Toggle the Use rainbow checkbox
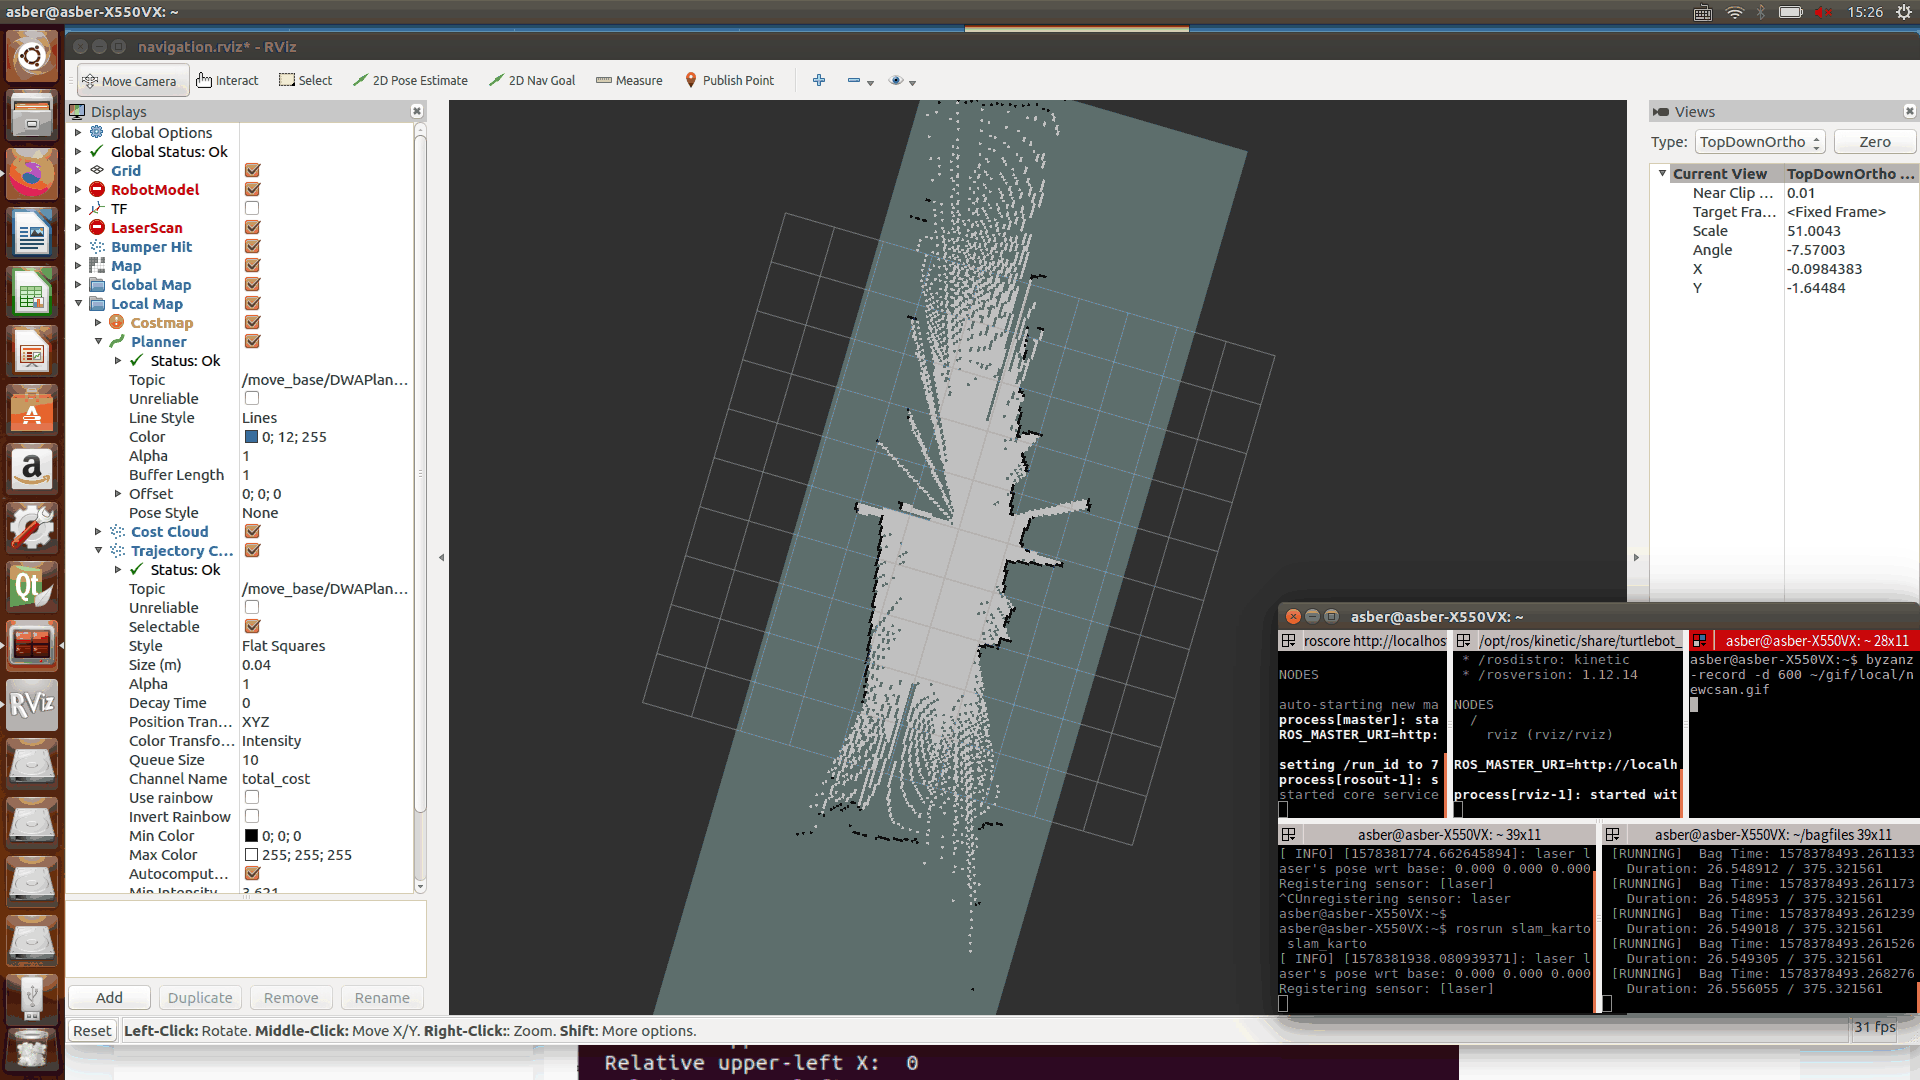The width and height of the screenshot is (1920, 1080). coord(252,798)
